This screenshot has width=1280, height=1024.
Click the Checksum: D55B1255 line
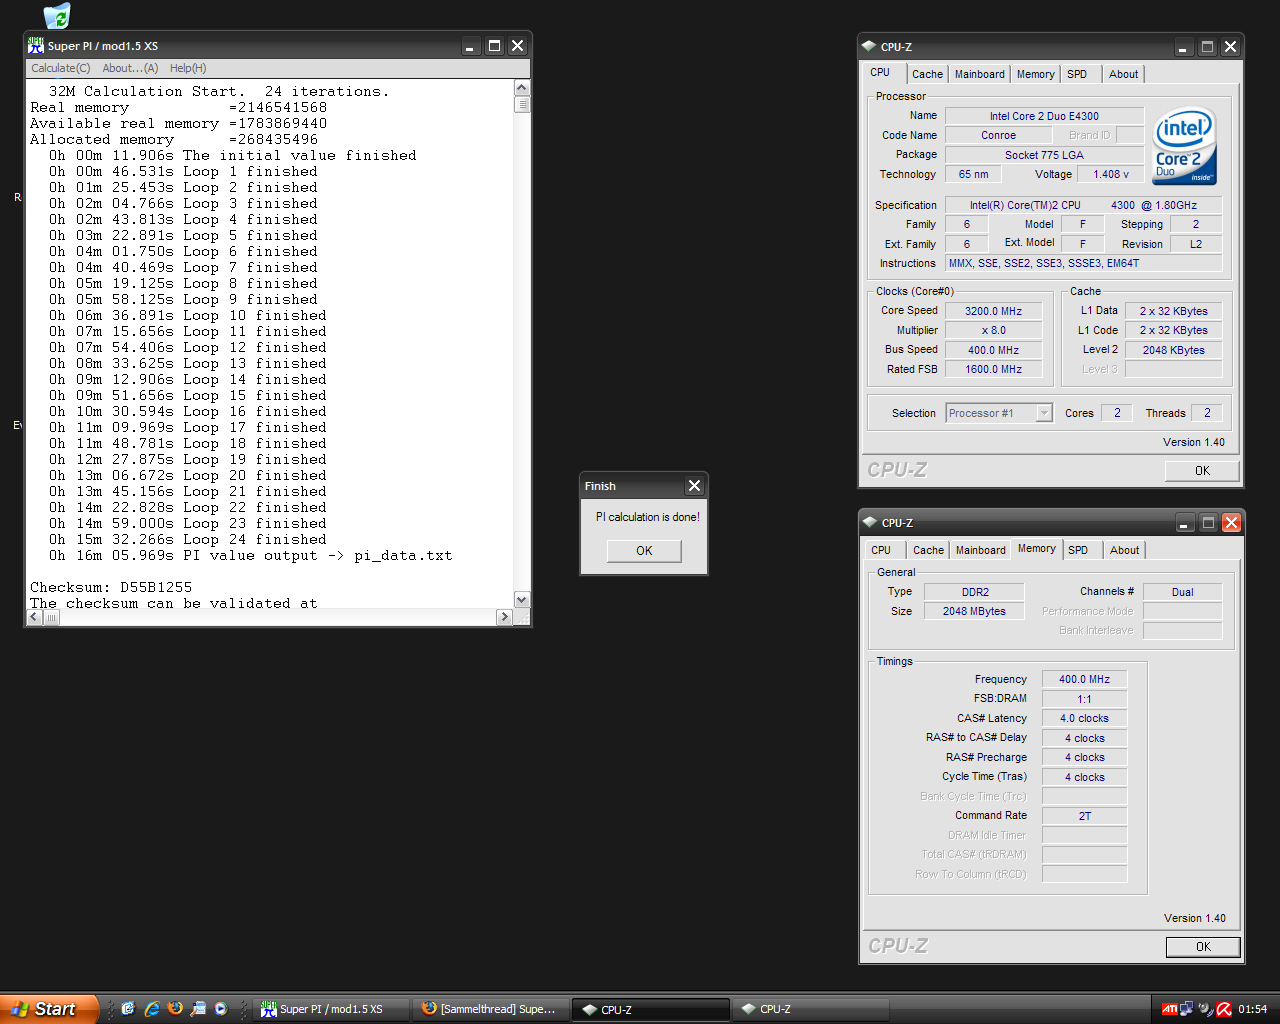pyautogui.click(x=111, y=587)
